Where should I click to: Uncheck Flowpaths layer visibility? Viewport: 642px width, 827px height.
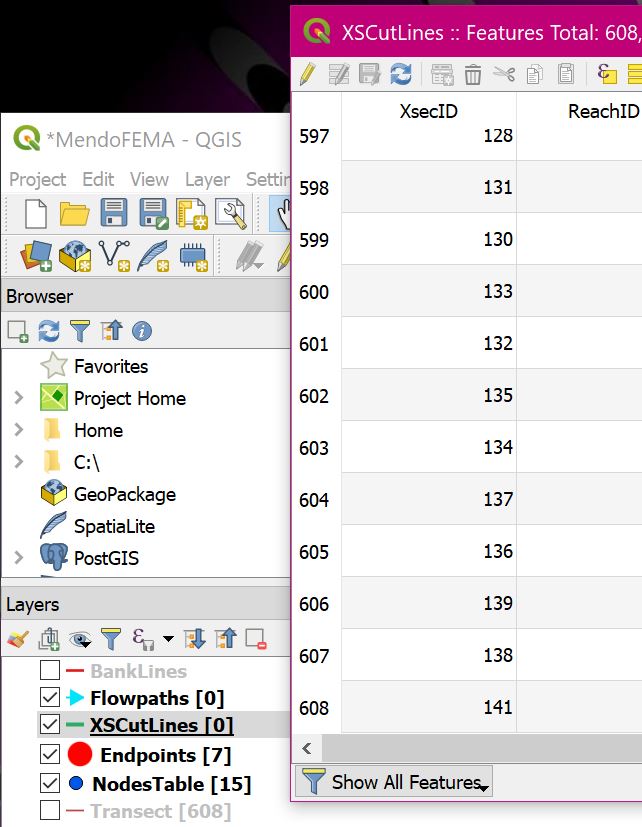(x=50, y=697)
